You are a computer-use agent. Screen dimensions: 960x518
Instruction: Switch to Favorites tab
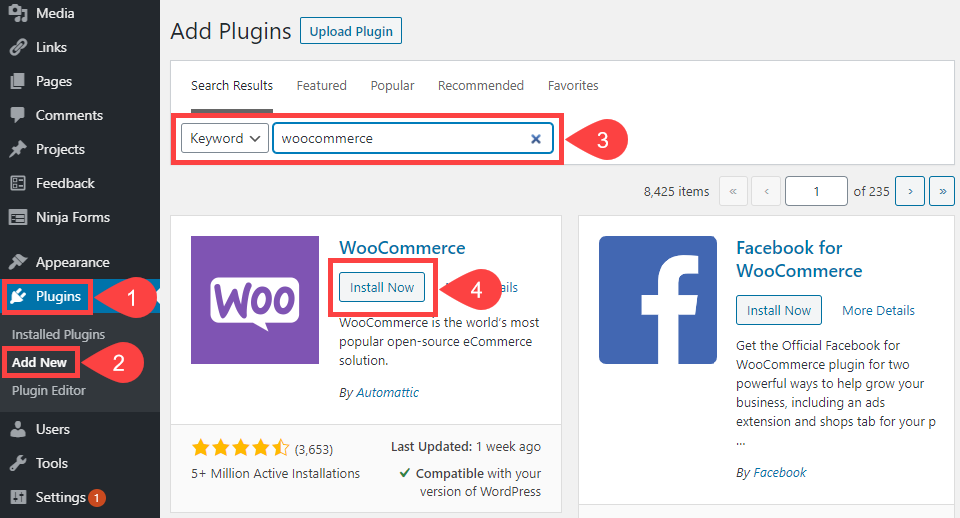tap(573, 86)
